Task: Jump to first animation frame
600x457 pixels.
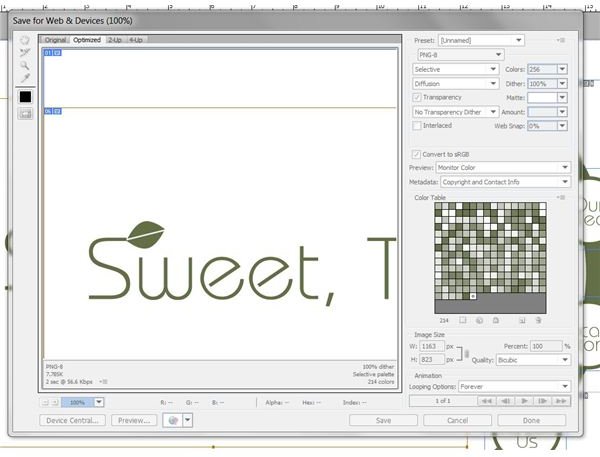Action: click(x=487, y=401)
